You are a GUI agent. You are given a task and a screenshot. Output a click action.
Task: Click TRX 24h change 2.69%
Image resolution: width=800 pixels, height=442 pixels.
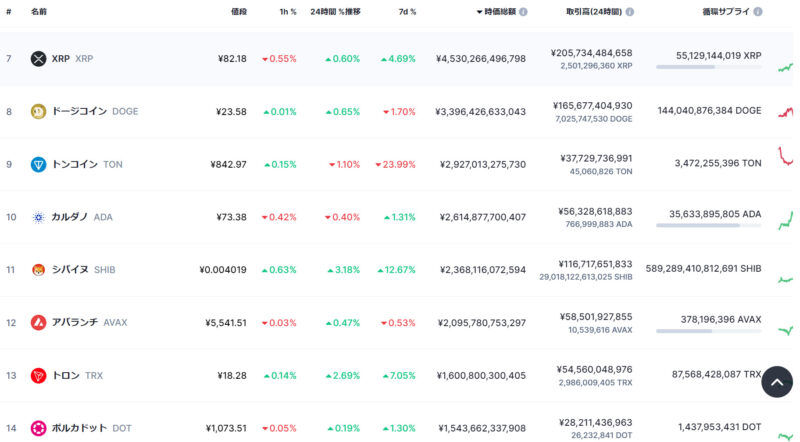pos(343,376)
